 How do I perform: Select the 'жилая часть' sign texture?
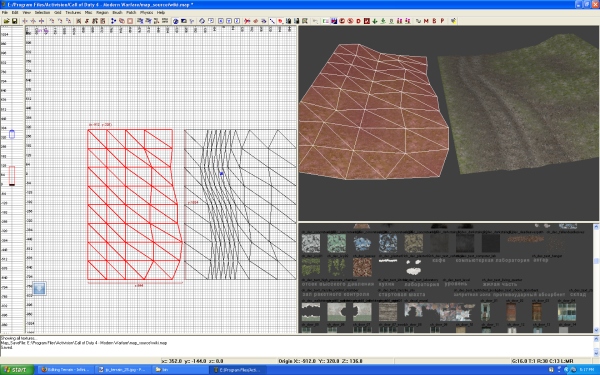500,284
